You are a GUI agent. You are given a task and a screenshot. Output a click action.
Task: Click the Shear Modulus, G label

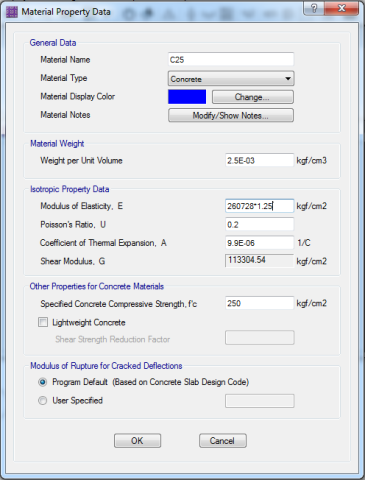[73, 261]
